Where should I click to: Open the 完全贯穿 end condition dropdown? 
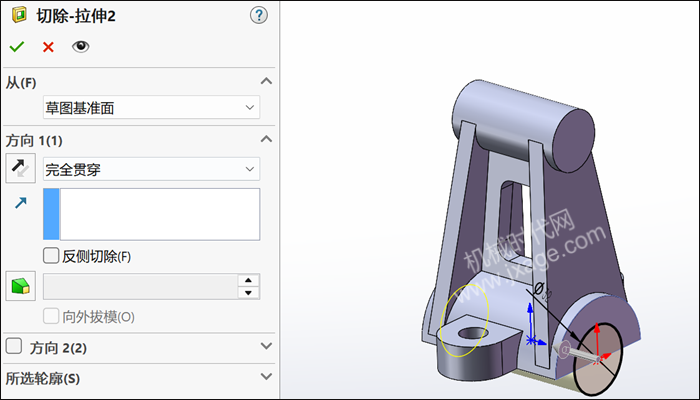click(150, 169)
